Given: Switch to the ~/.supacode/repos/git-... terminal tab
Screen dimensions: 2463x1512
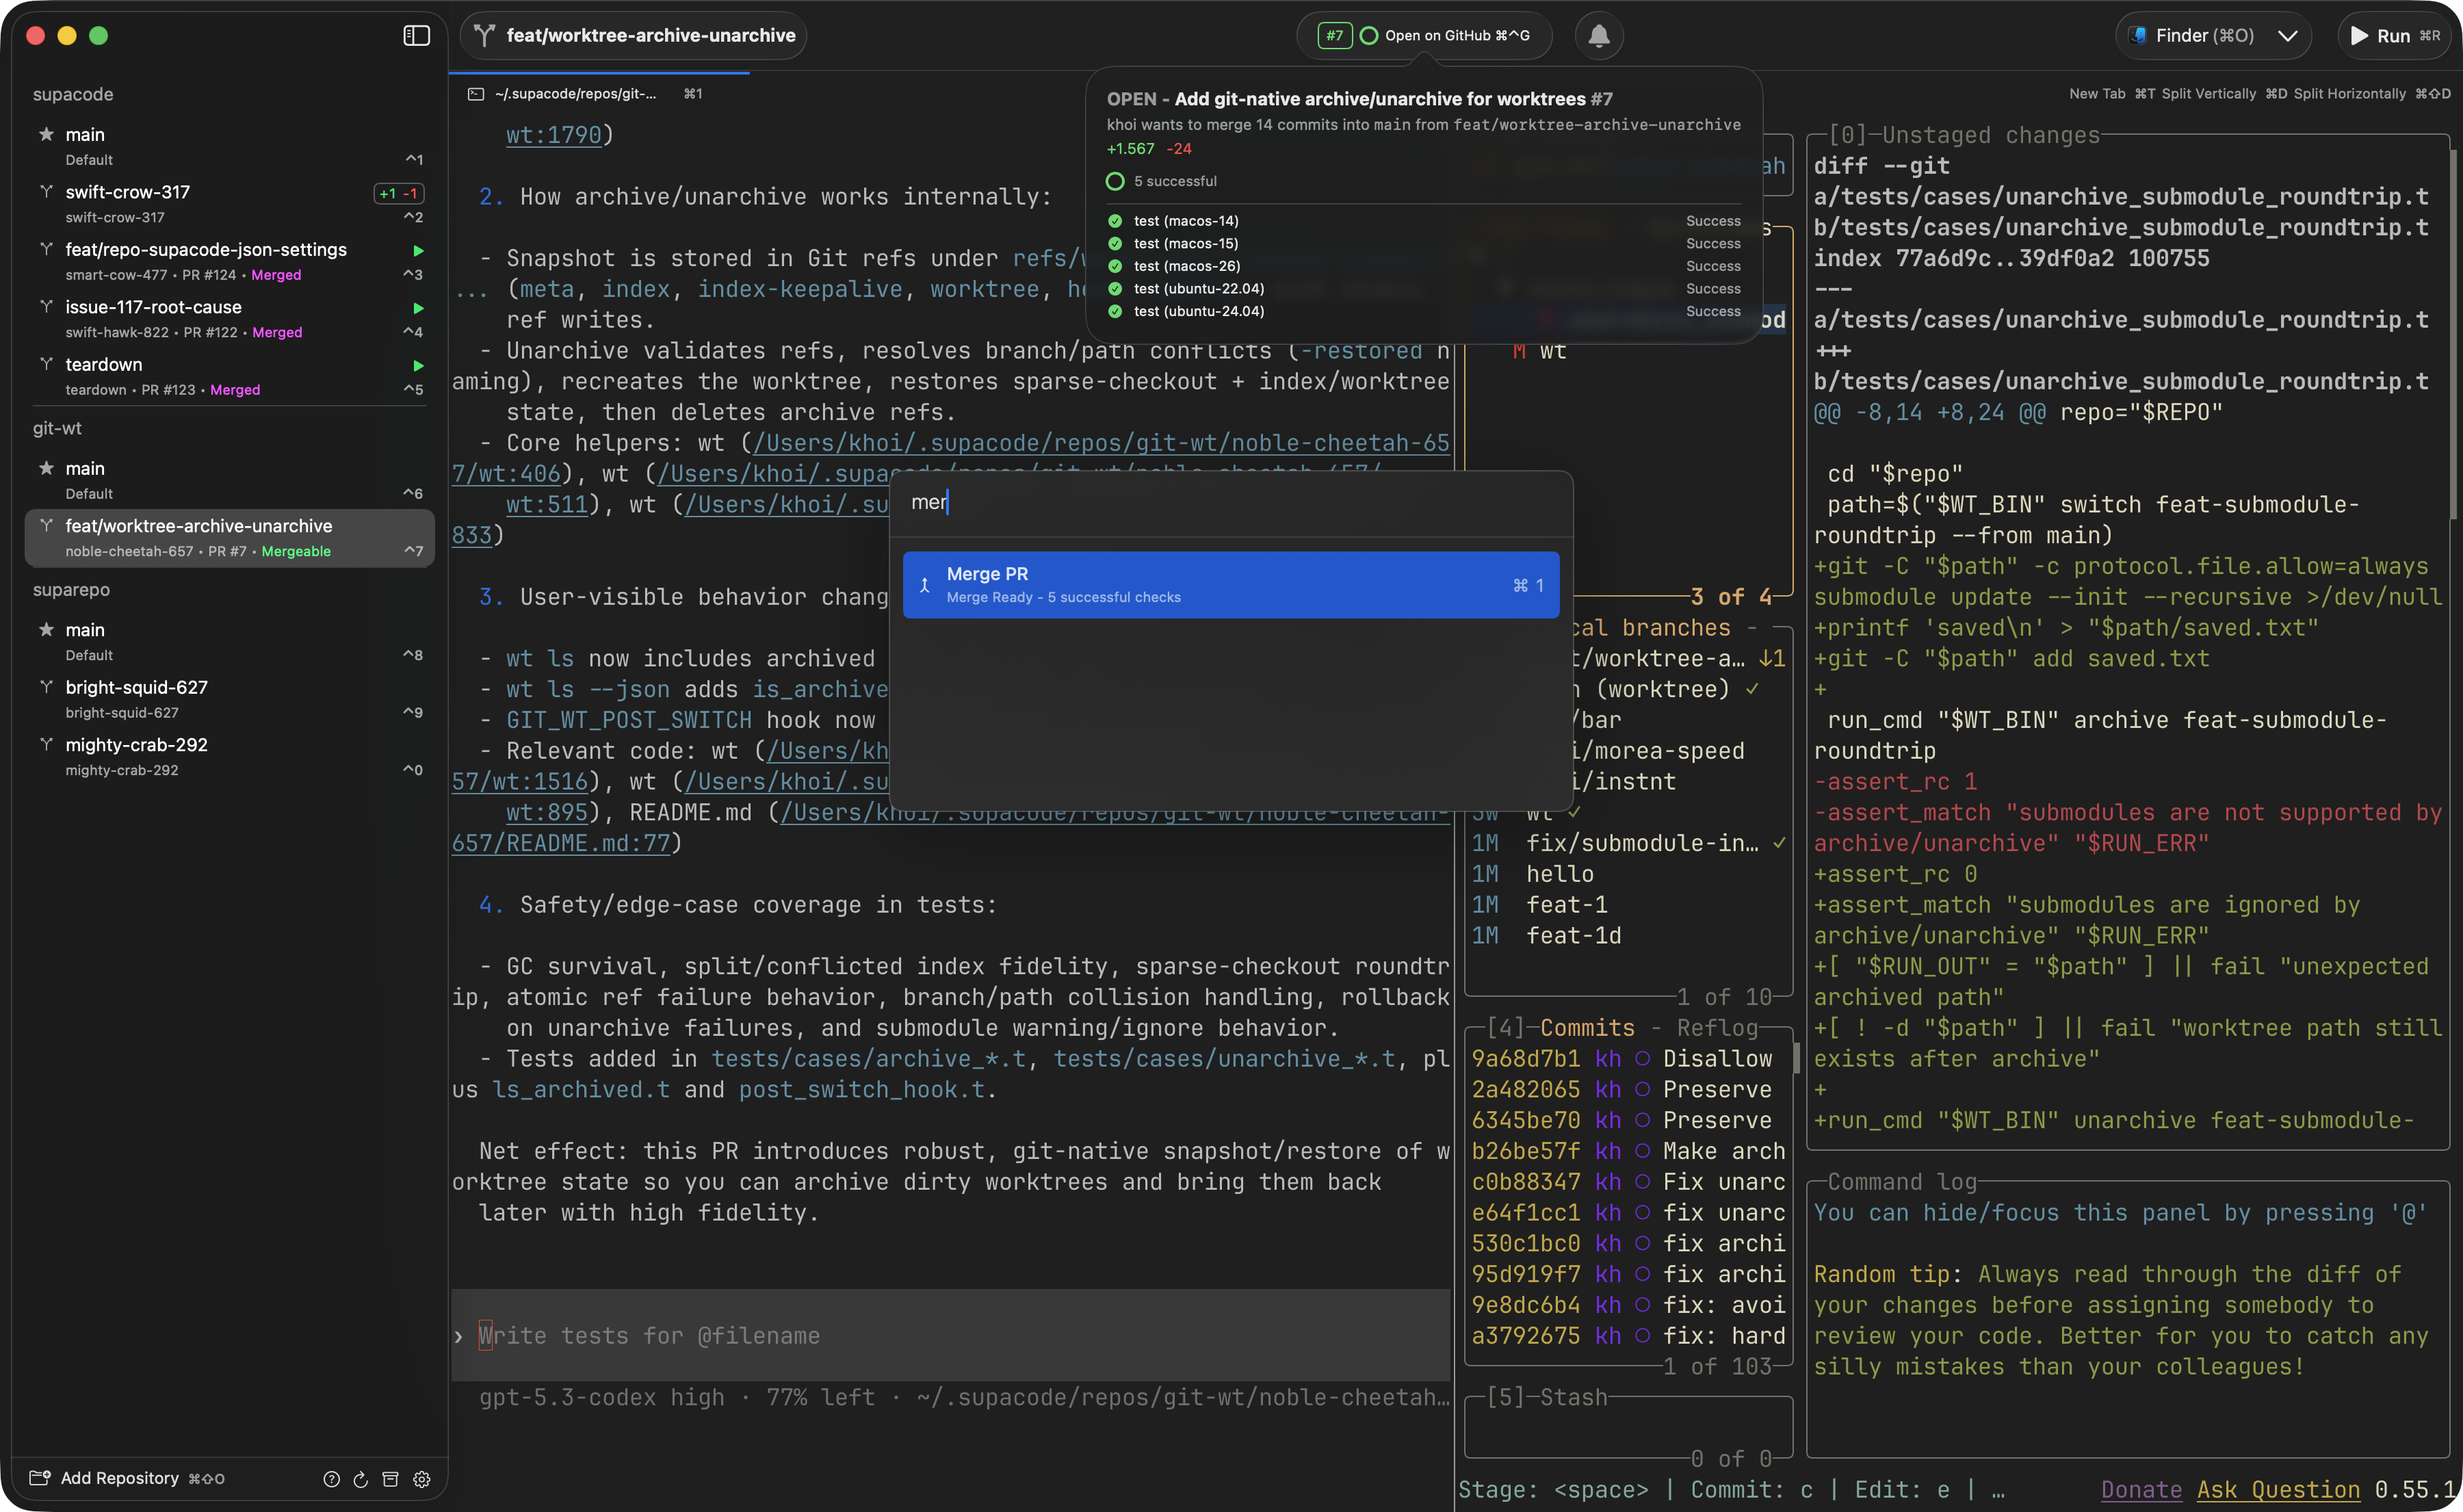Looking at the screenshot, I should point(575,93).
